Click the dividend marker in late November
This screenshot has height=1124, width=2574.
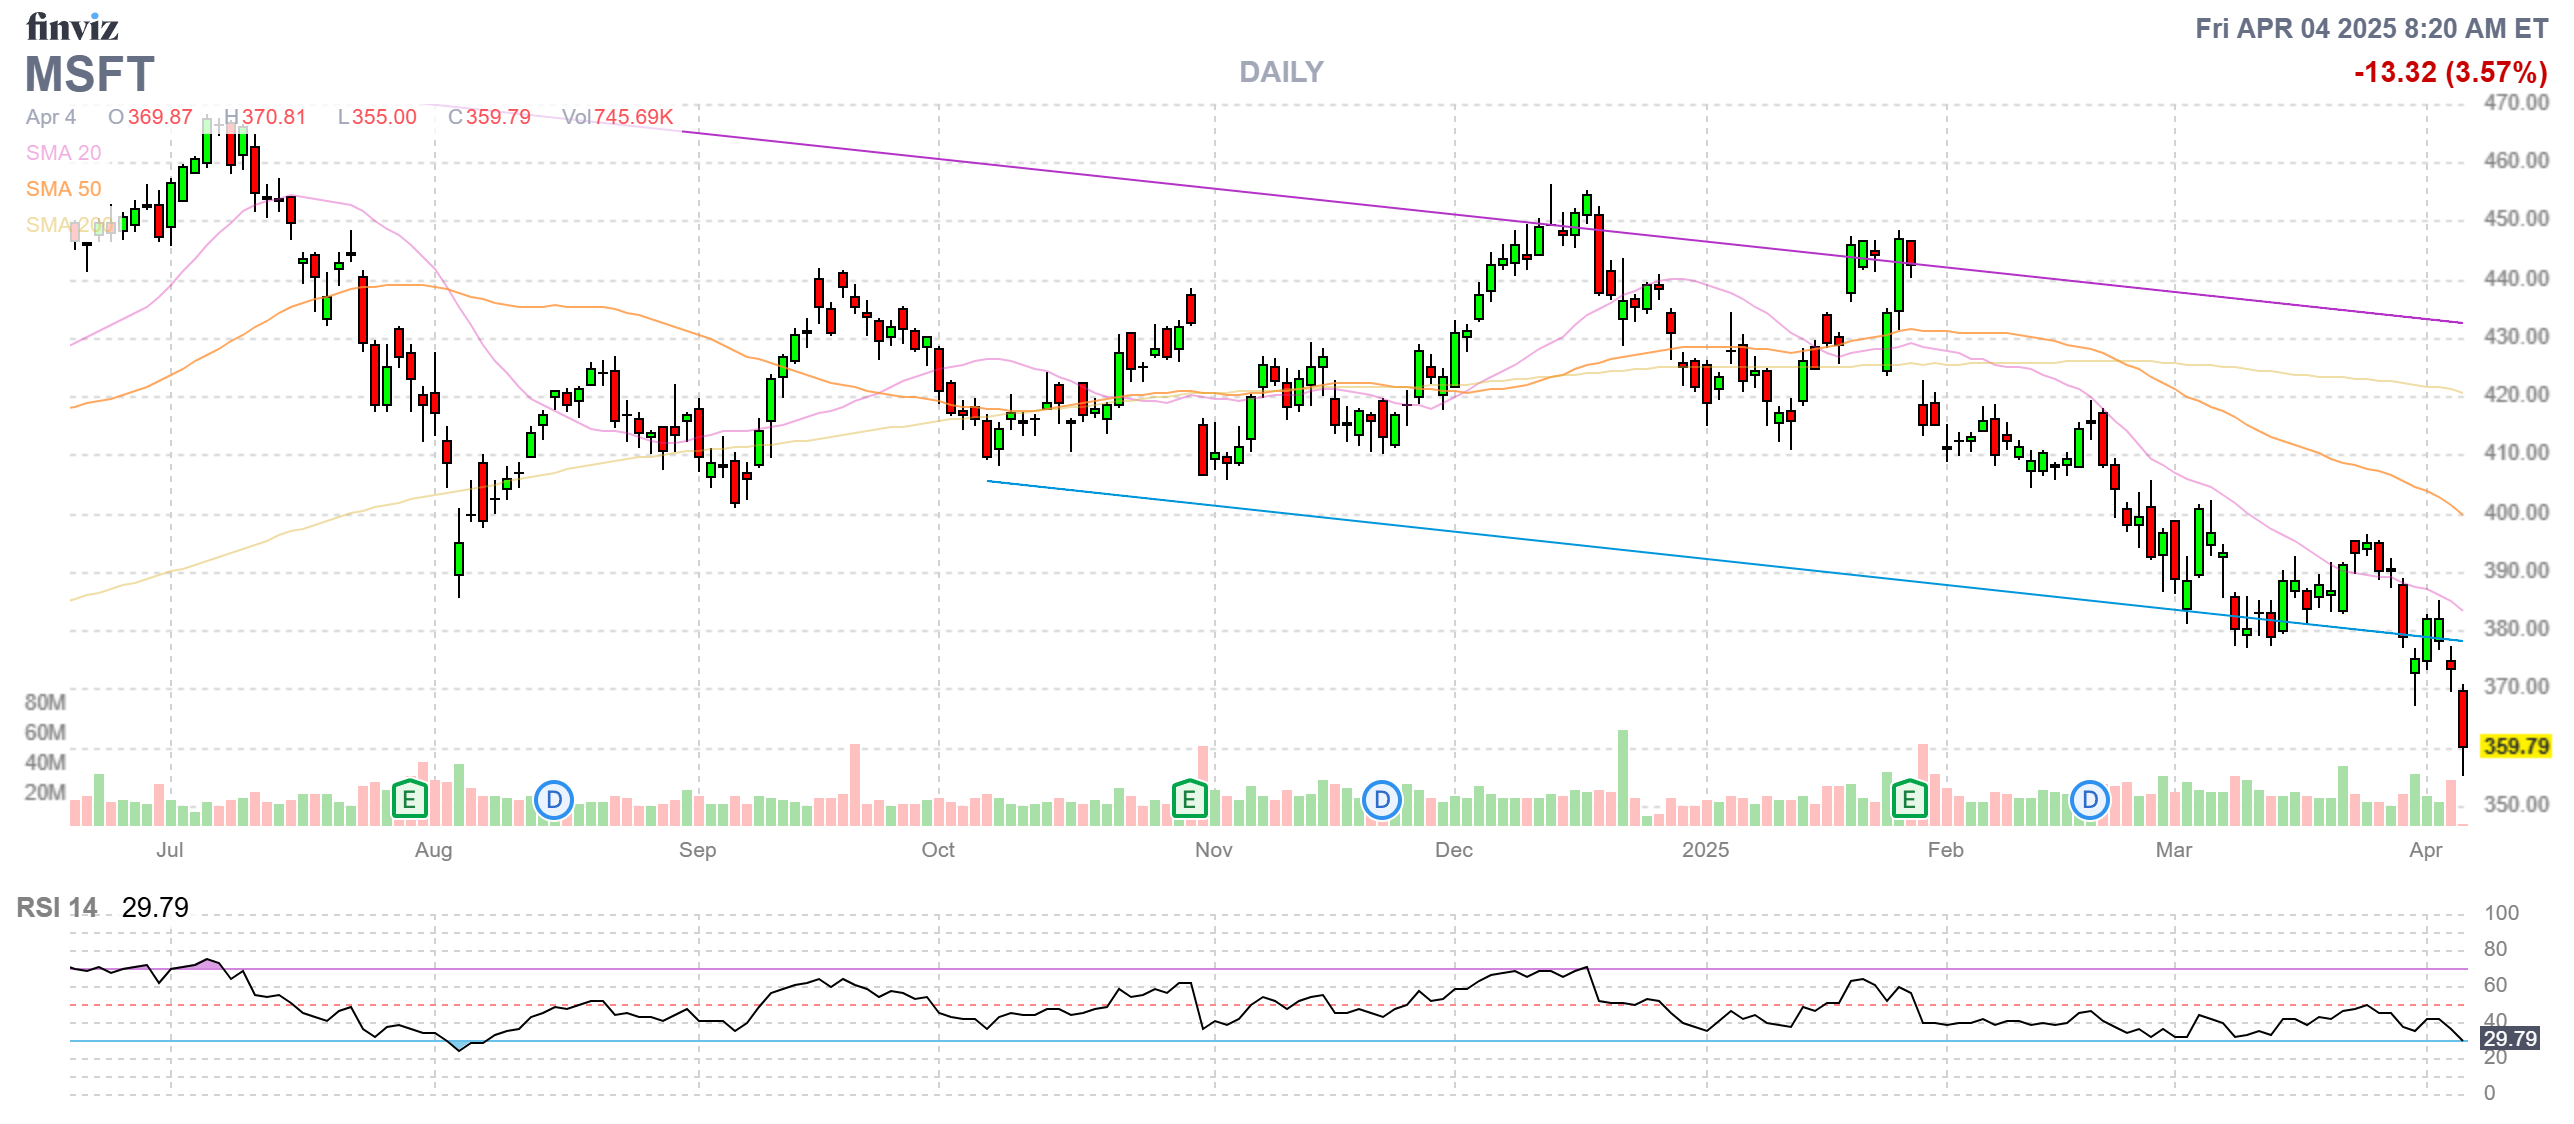(x=1382, y=800)
